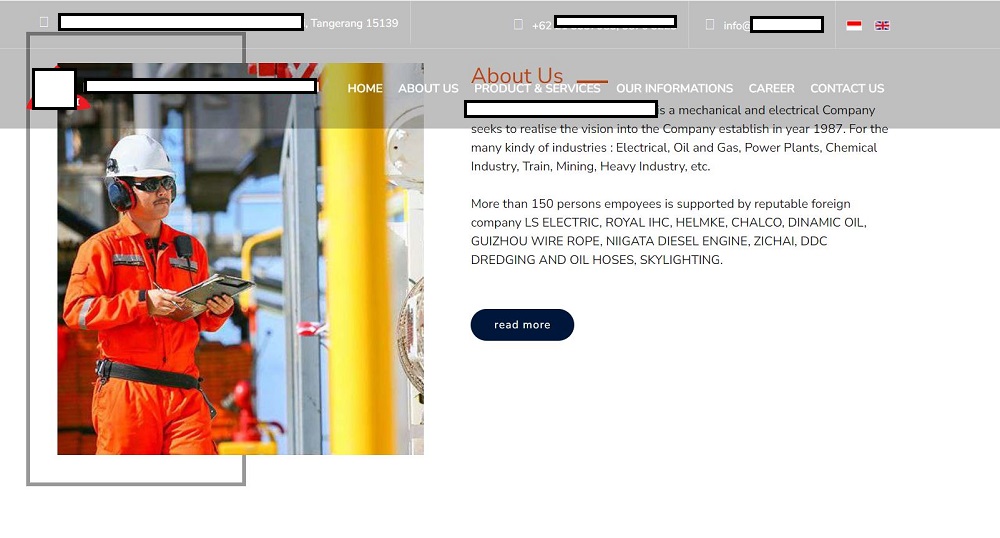The height and width of the screenshot is (538, 1000).
Task: Click the location pin icon in top bar
Action: point(44,22)
